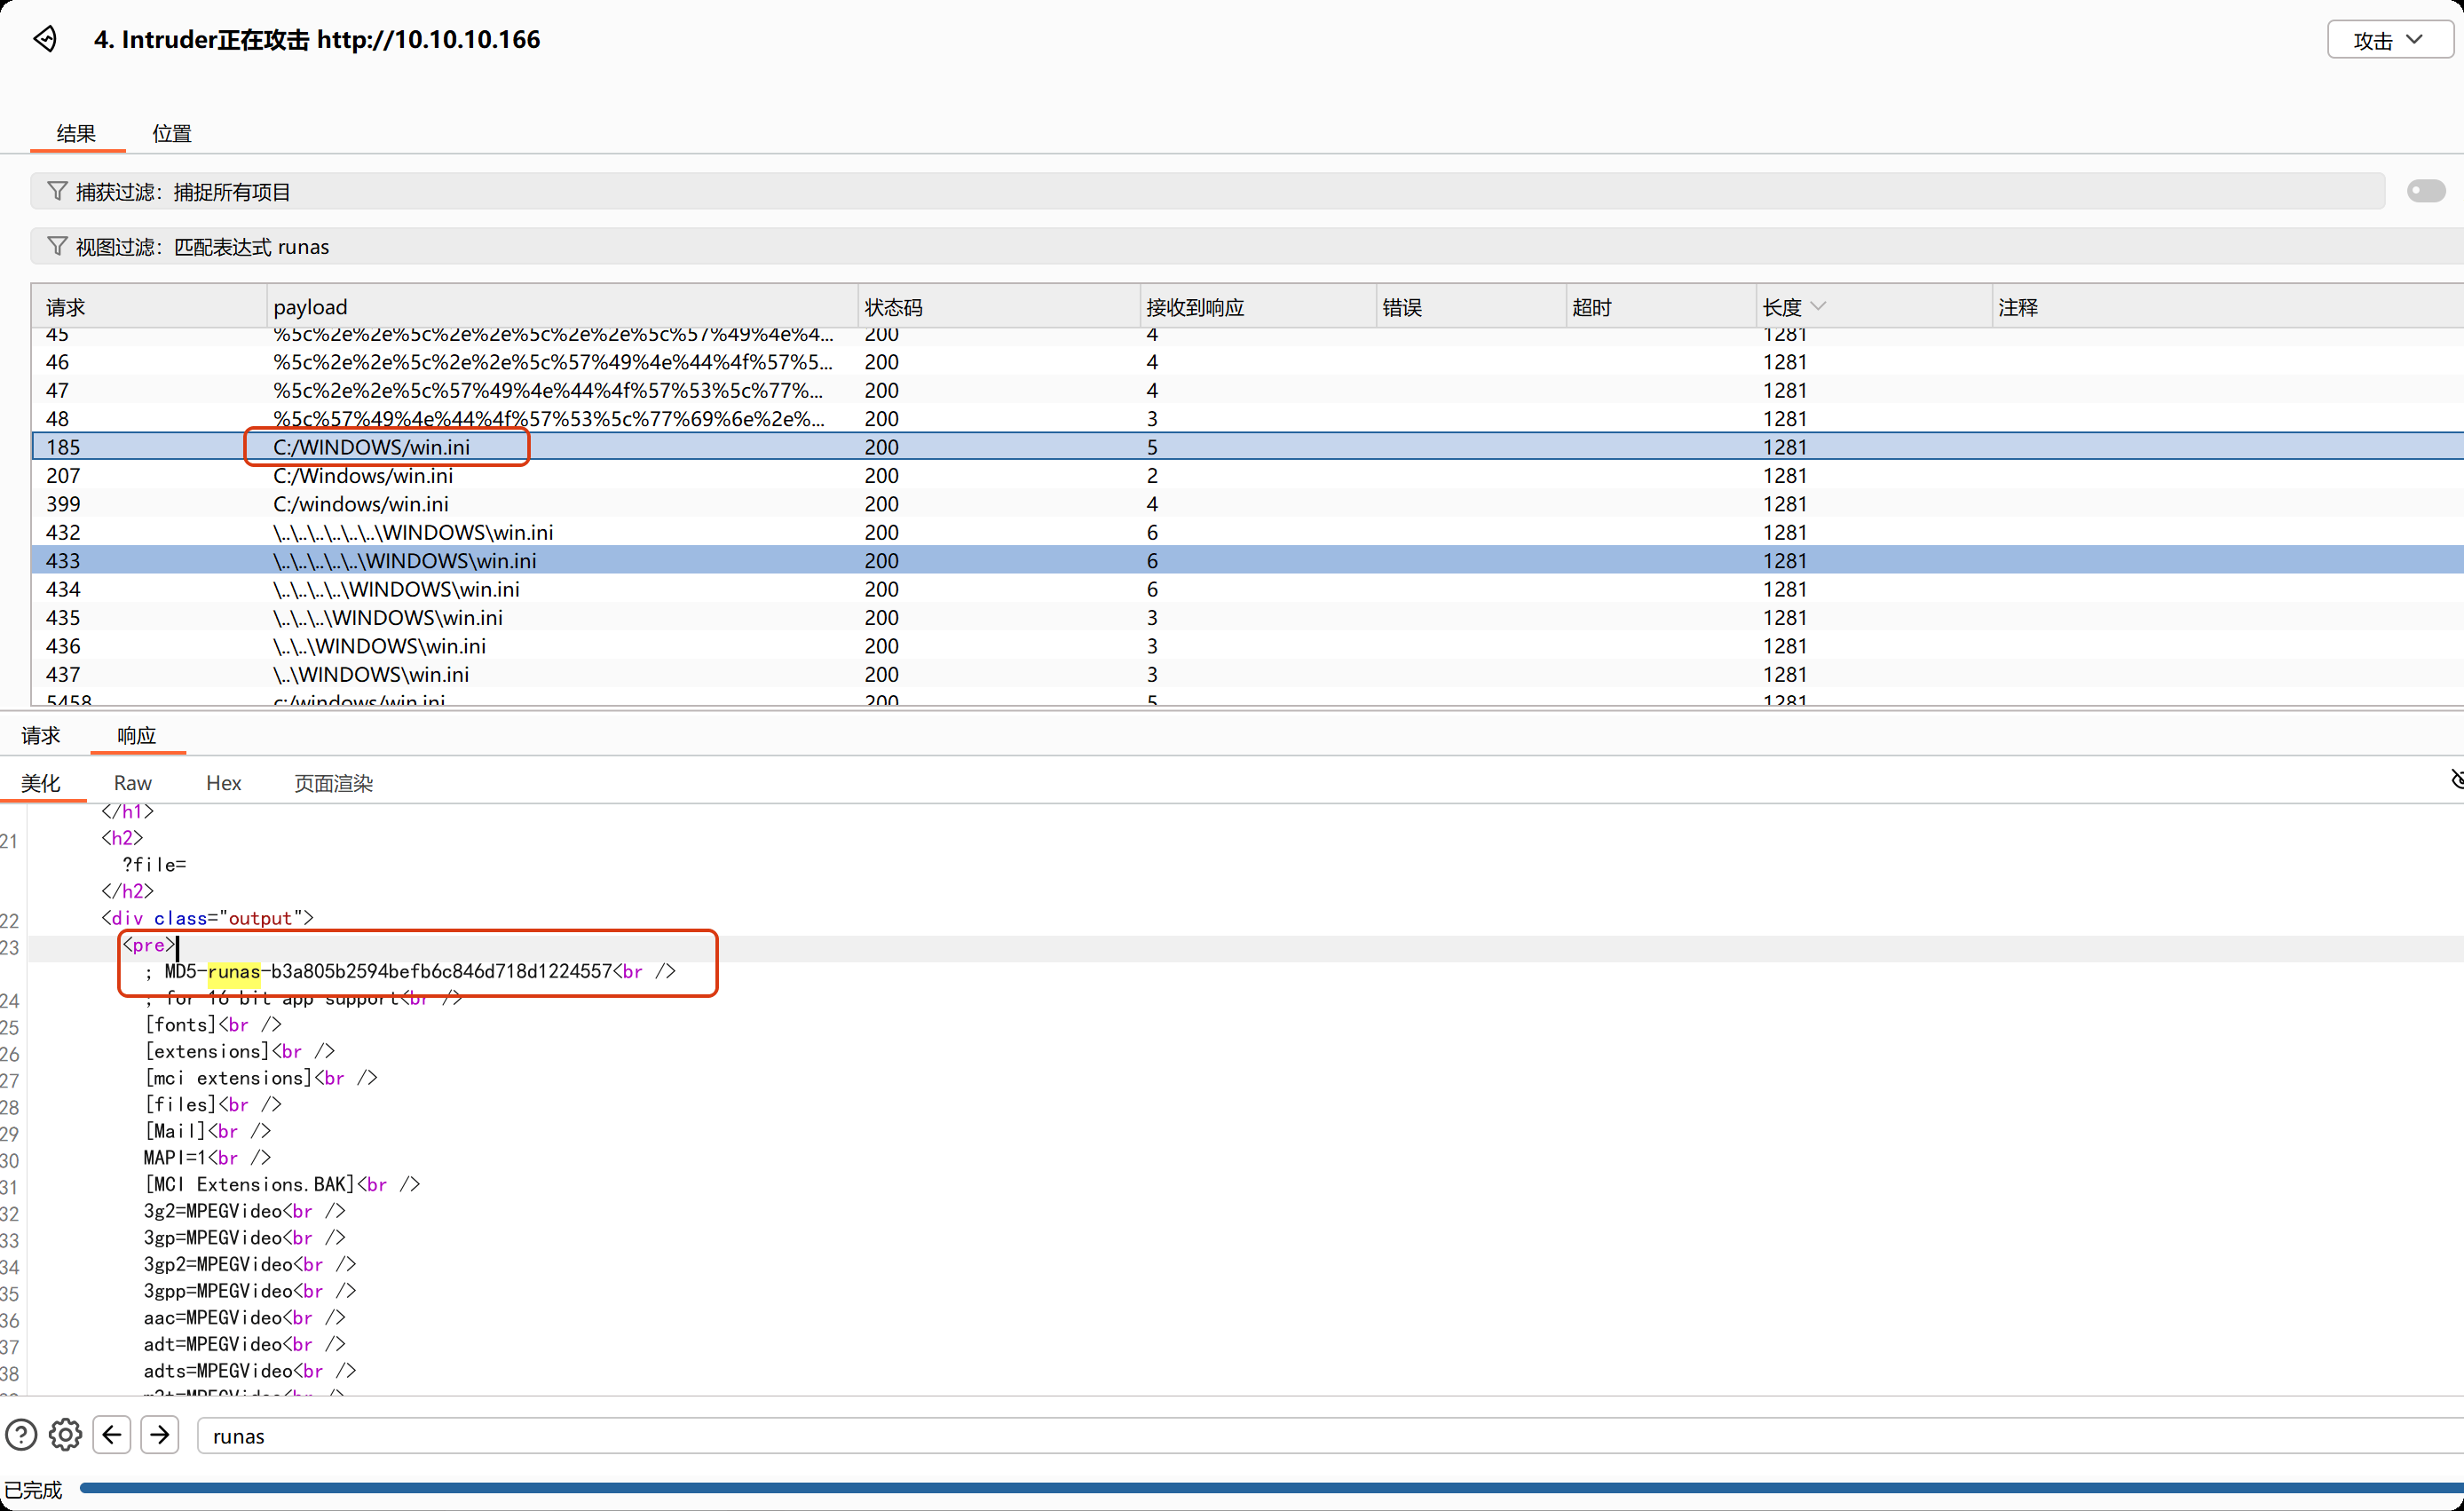Viewport: 2464px width, 1511px height.
Task: Click the blue progress bar next to 已完成
Action: coord(1200,1488)
